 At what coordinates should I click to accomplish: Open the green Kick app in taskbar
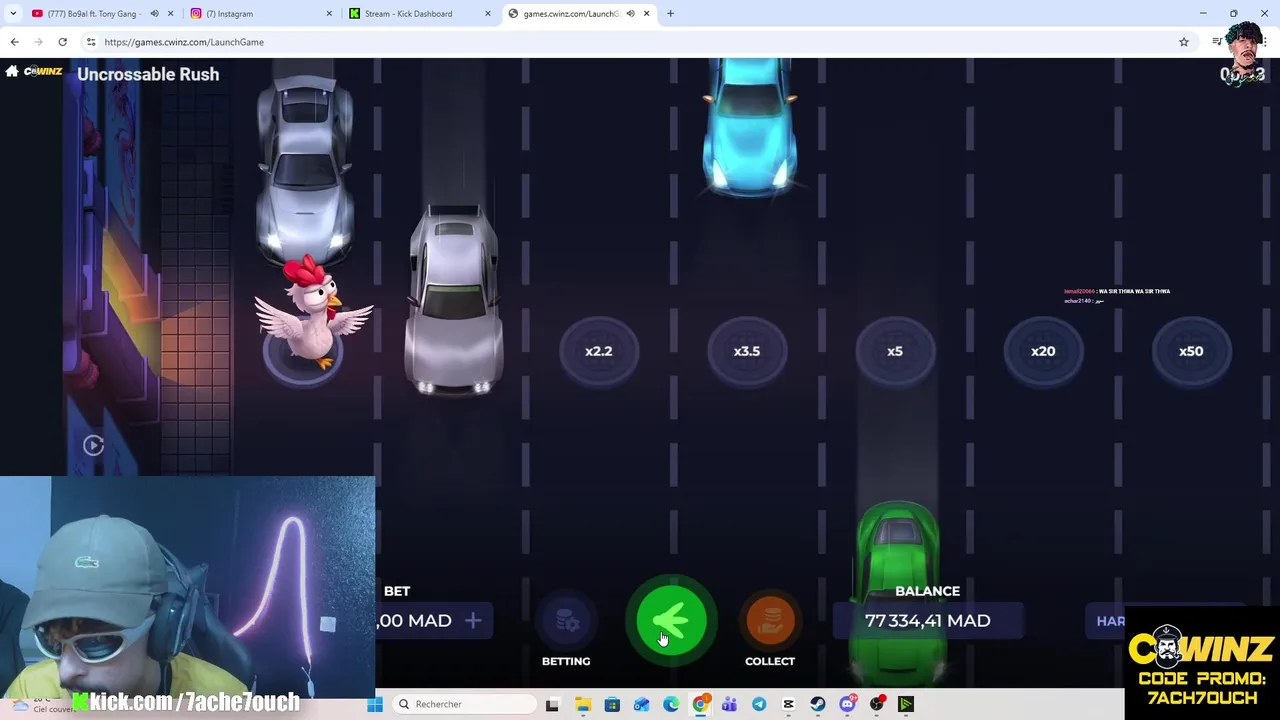[x=906, y=704]
